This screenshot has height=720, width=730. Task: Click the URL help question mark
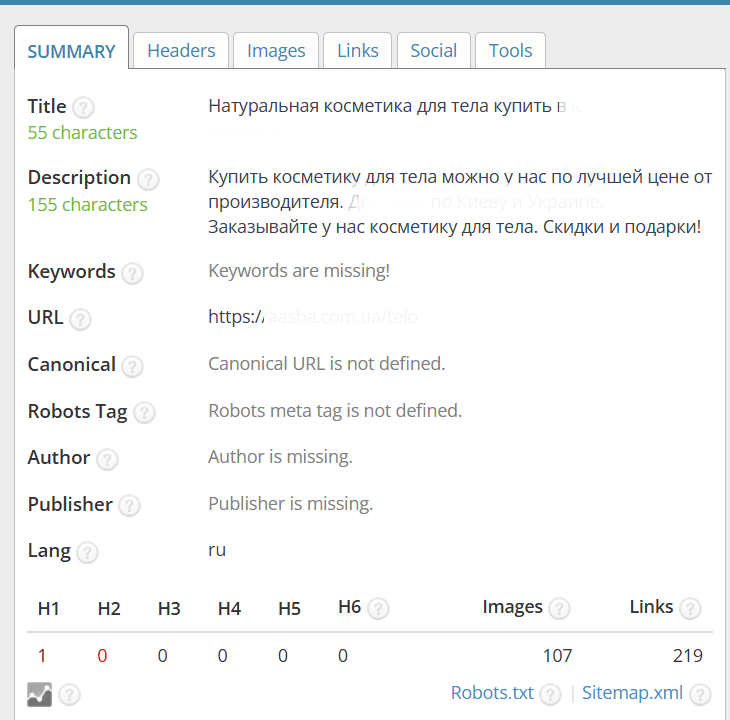tap(80, 319)
